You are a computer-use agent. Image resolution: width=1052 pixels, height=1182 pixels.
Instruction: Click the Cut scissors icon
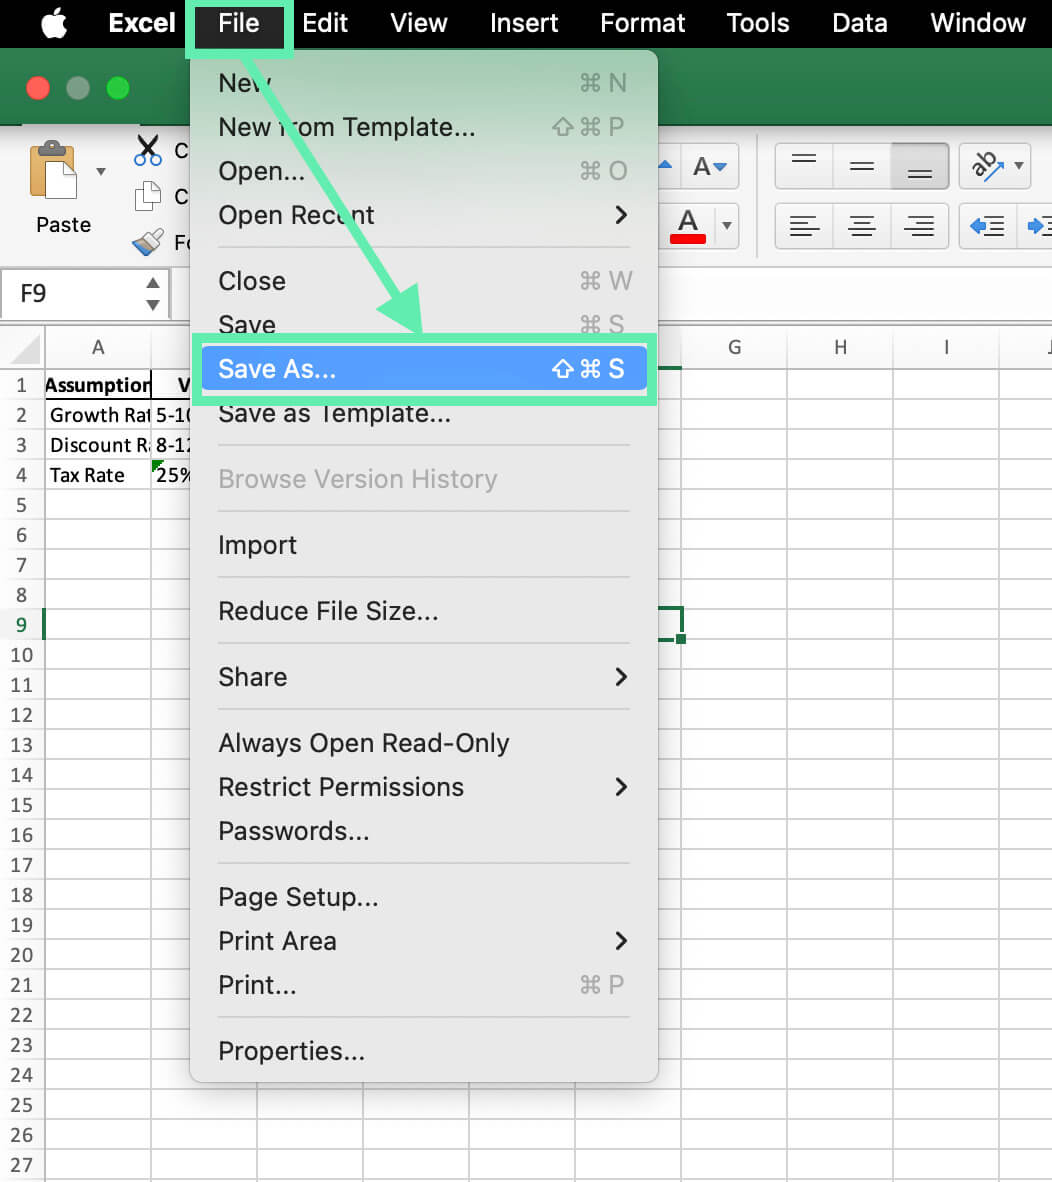[x=148, y=150]
